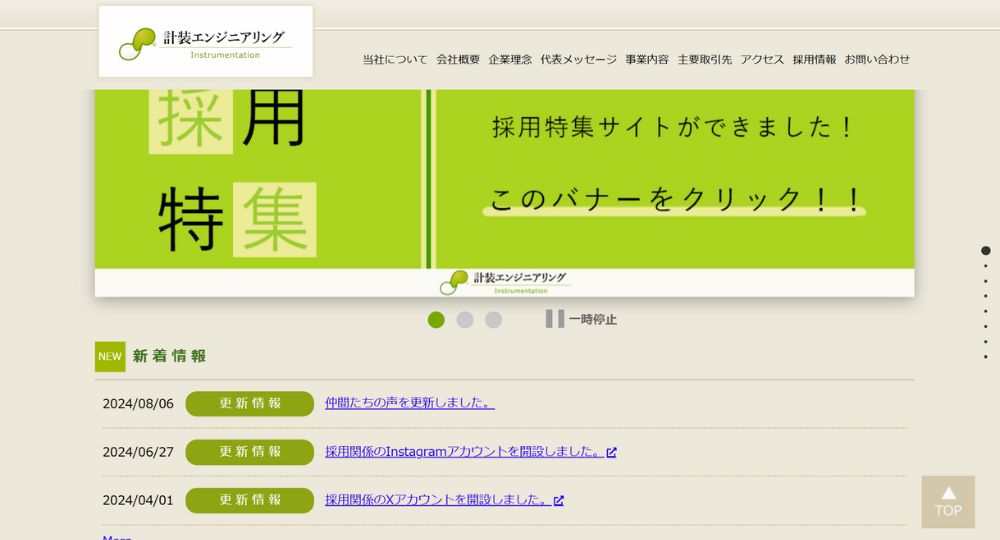Viewport: 1000px width, 540px height.
Task: Navigate to アクセス
Action: tap(762, 59)
